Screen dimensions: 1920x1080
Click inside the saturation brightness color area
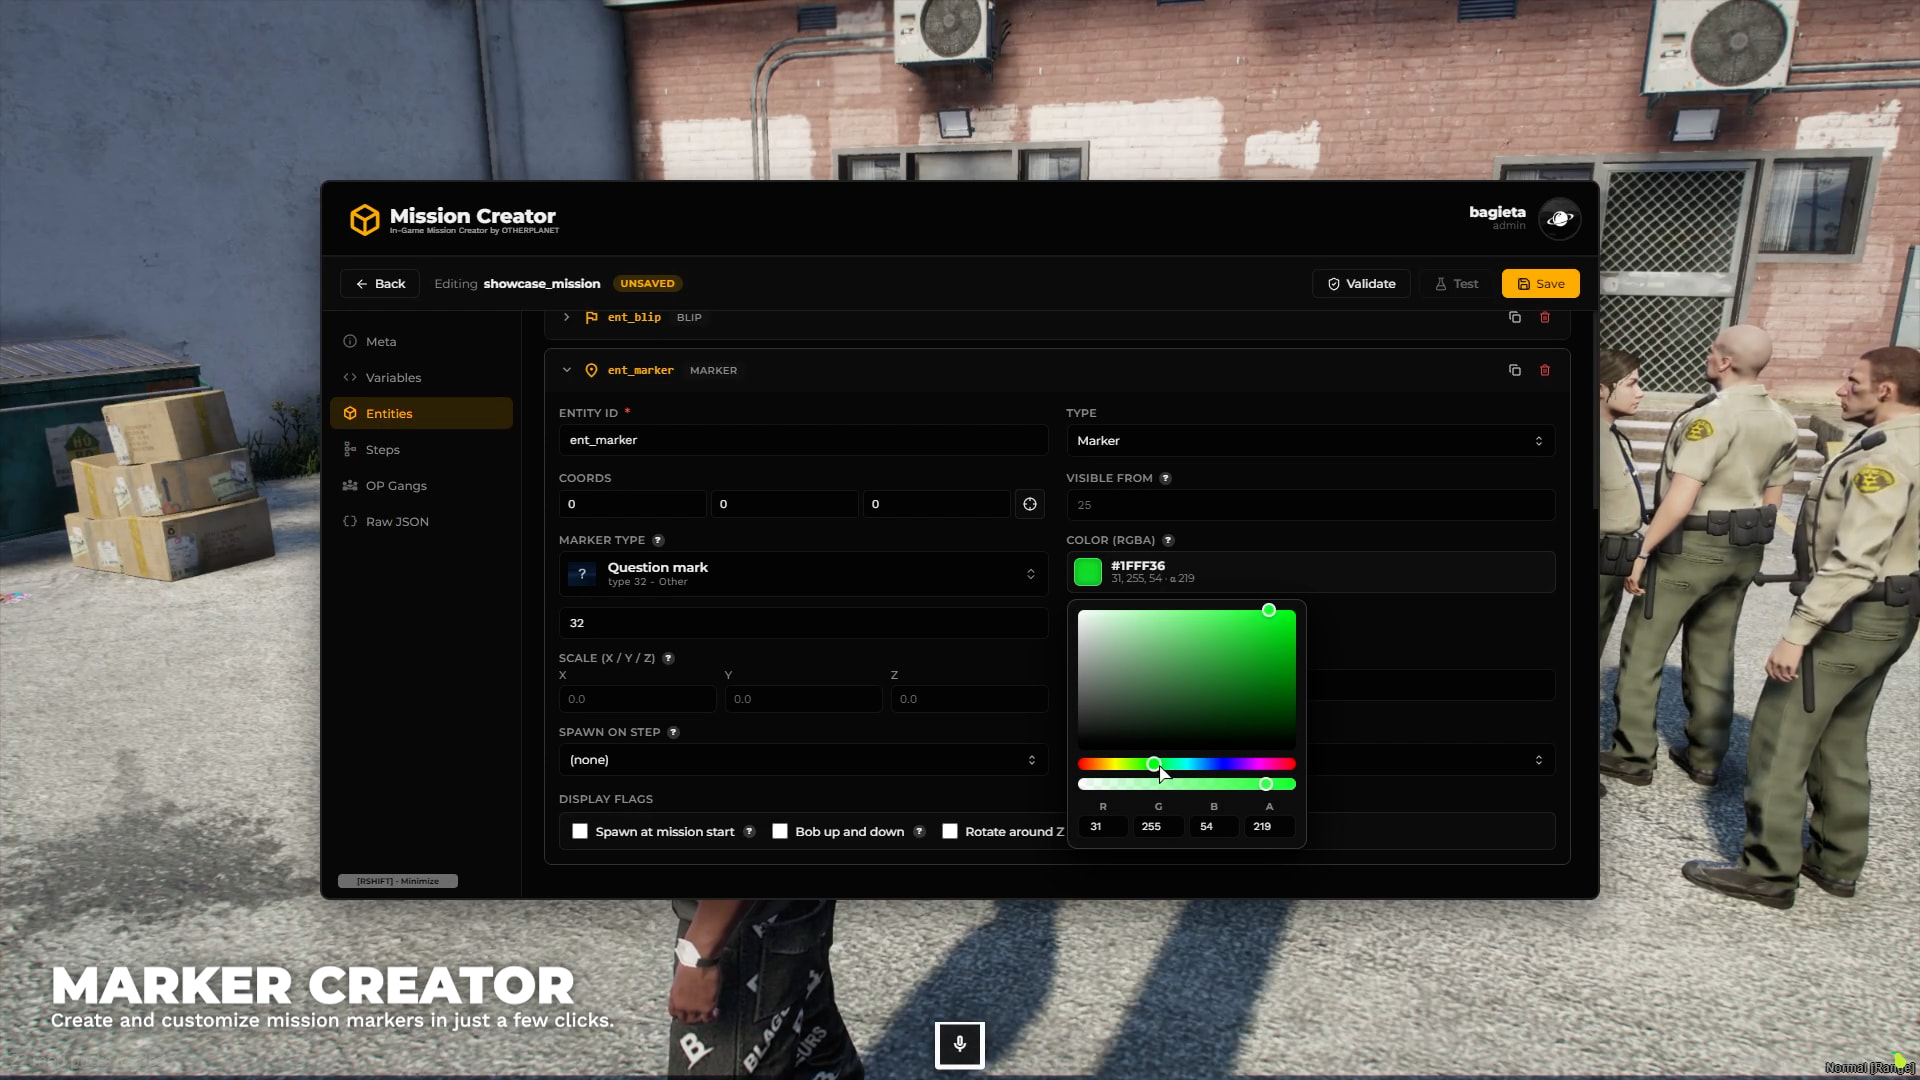coord(1187,680)
